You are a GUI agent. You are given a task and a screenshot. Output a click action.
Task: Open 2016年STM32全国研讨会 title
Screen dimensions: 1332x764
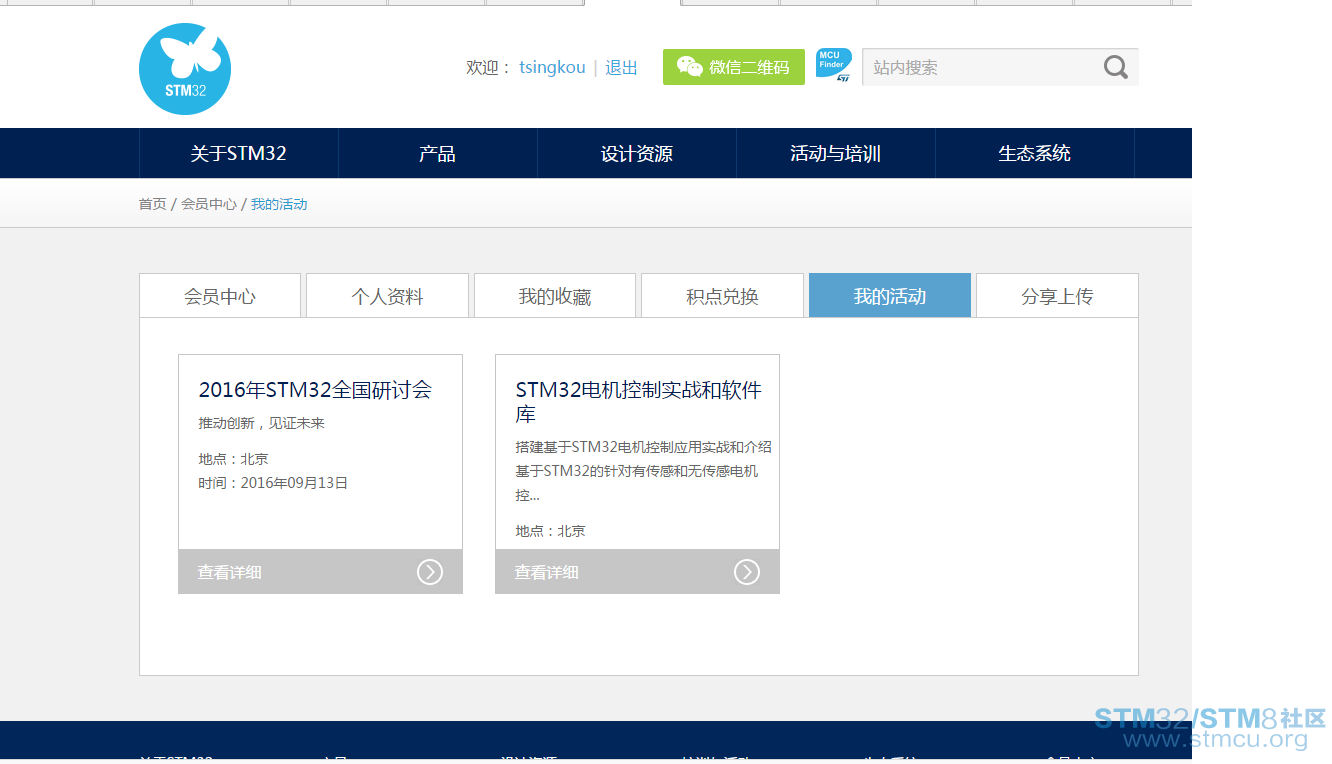click(x=315, y=390)
